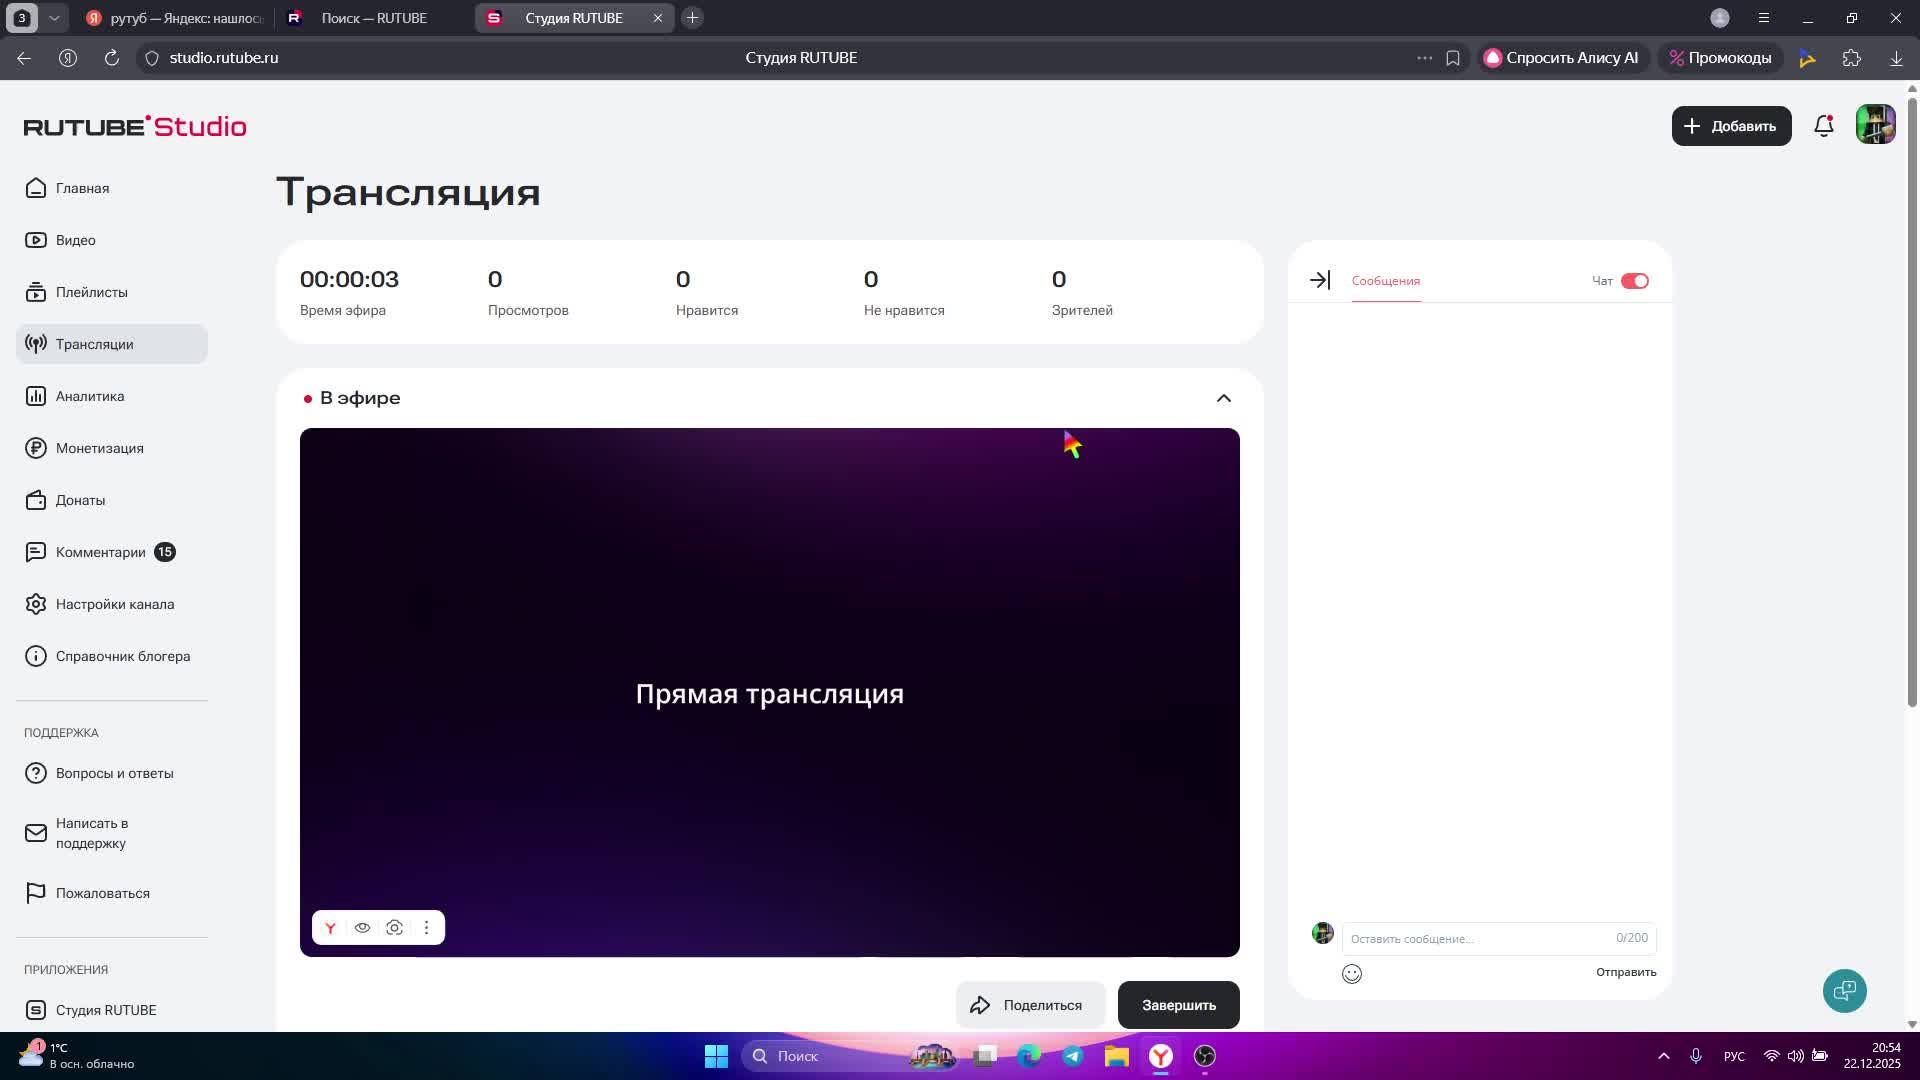Viewport: 1920px width, 1080px height.
Task: Click the page vertical scrollbar
Action: click(x=1912, y=400)
